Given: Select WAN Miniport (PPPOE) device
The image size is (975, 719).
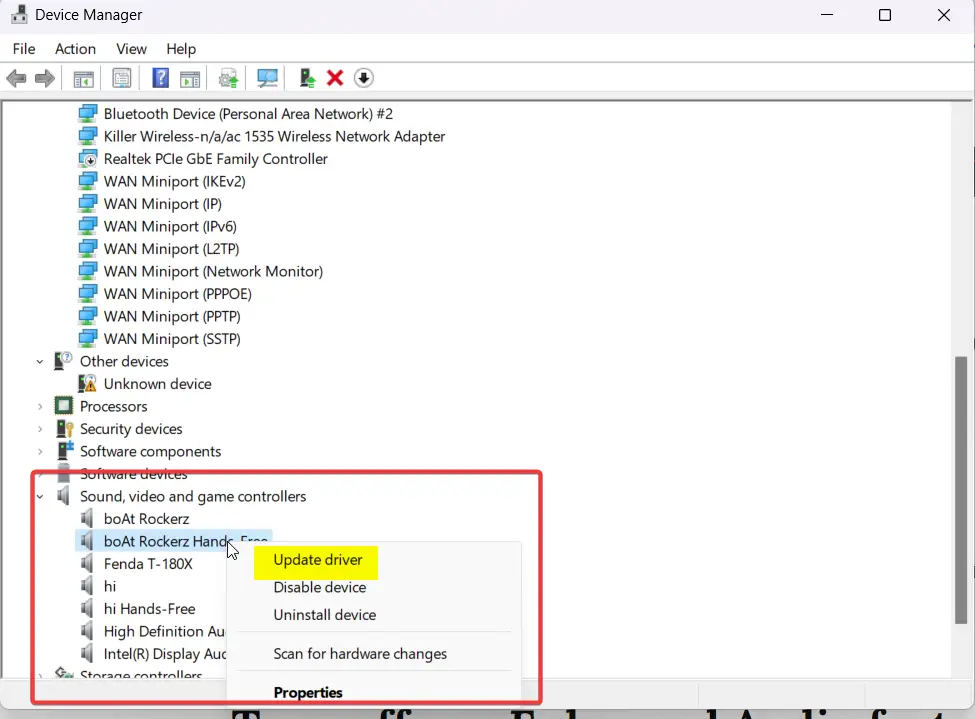Looking at the screenshot, I should [x=177, y=294].
